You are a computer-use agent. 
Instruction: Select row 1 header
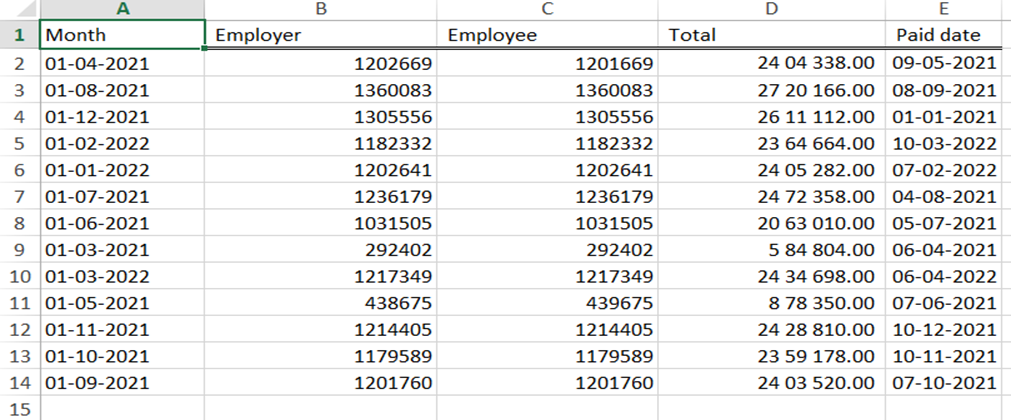point(19,35)
